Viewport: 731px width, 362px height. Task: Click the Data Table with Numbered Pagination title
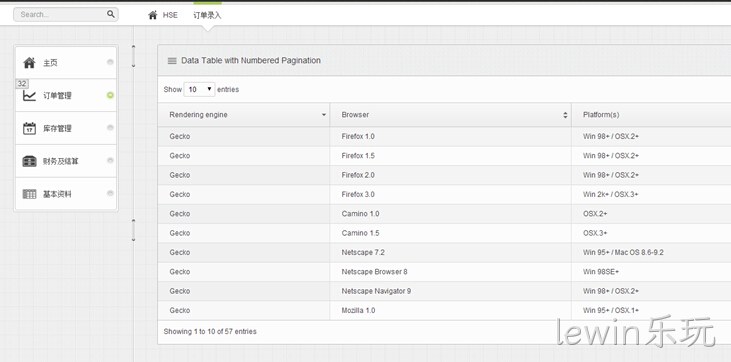coord(251,61)
